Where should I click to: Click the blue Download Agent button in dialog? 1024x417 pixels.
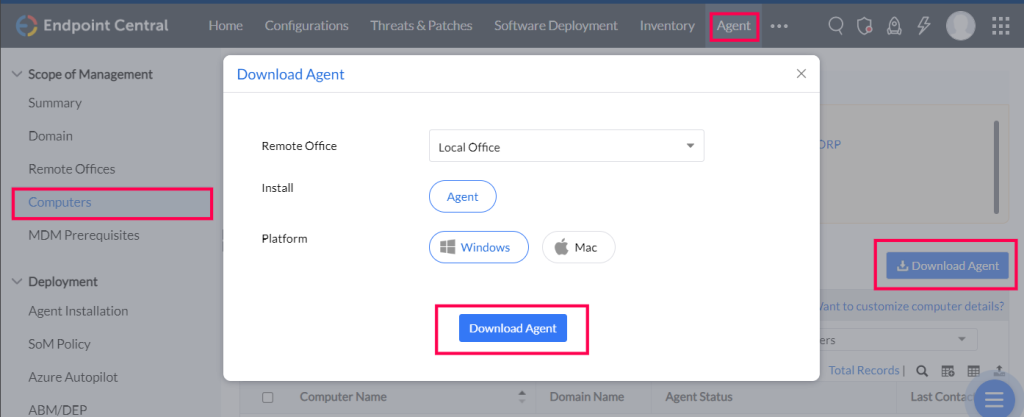click(x=513, y=328)
